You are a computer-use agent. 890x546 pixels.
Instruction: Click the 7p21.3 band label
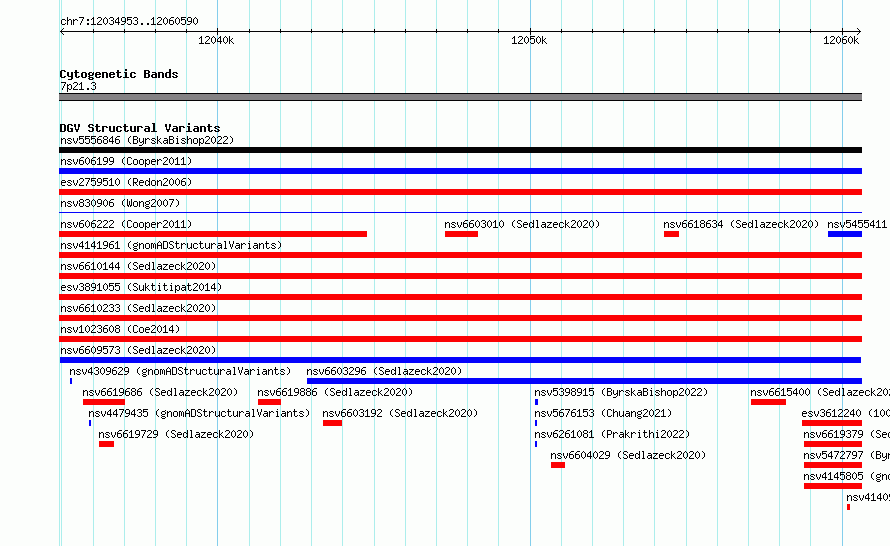pos(78,86)
